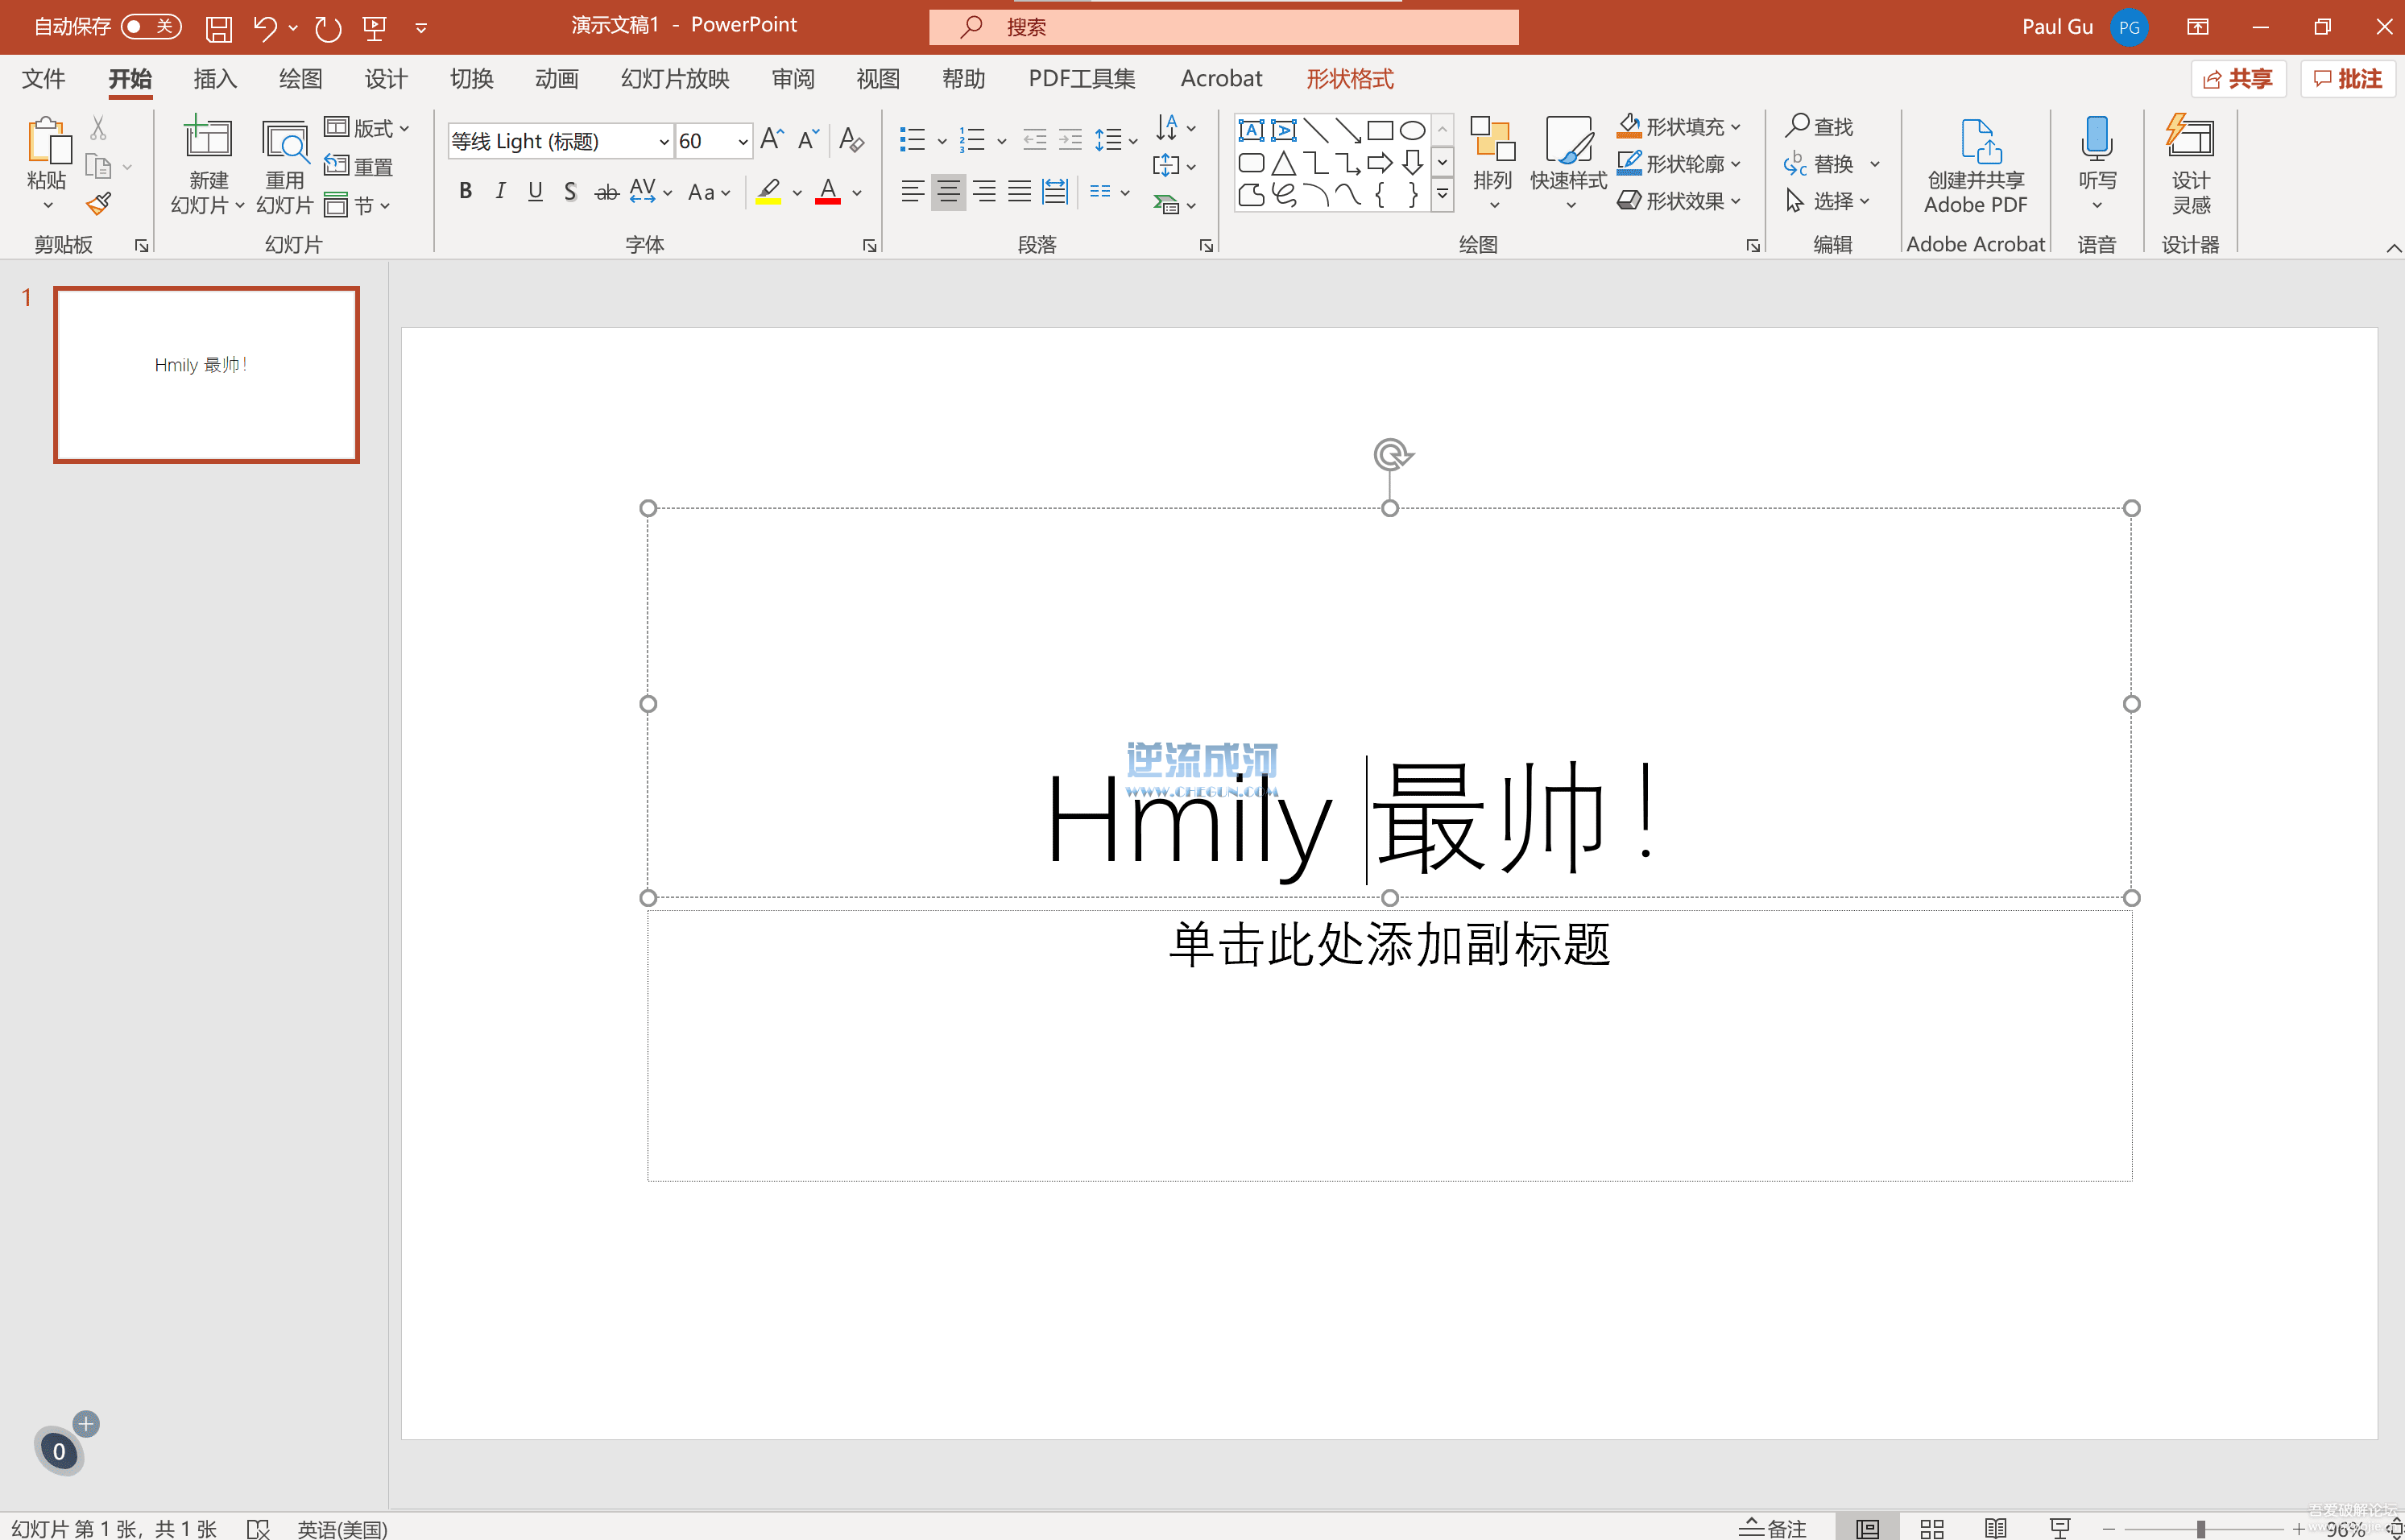Apply the red font color swatch
This screenshot has height=1540, width=2405.
(x=827, y=191)
